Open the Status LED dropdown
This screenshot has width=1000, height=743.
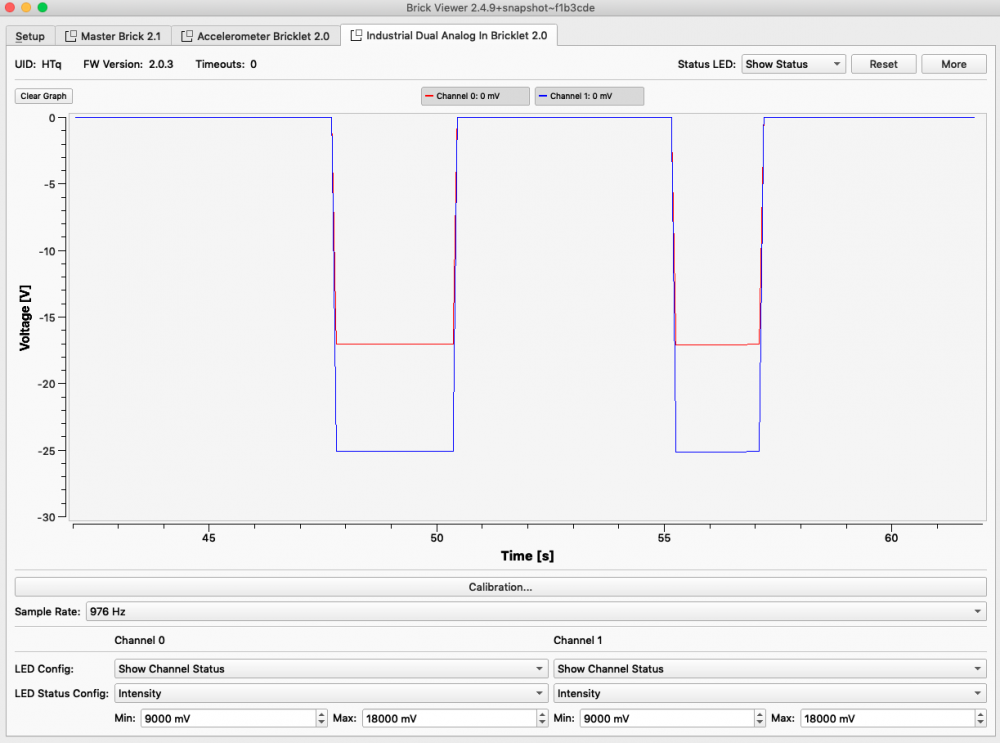[793, 64]
